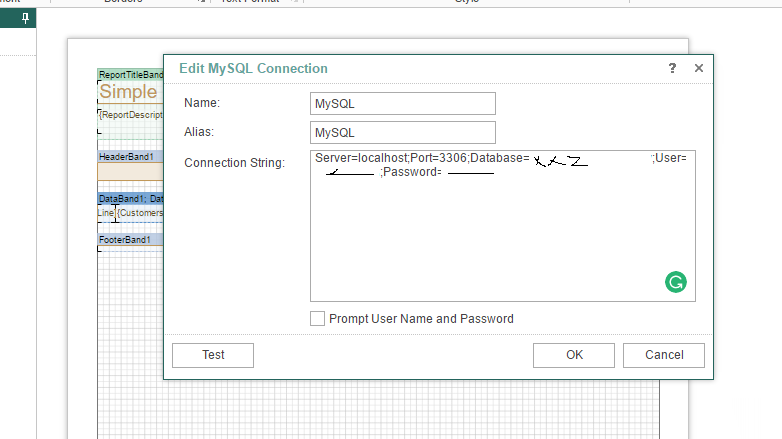782x439 pixels.
Task: Select FooterBand1 in the report designer
Action: [131, 239]
